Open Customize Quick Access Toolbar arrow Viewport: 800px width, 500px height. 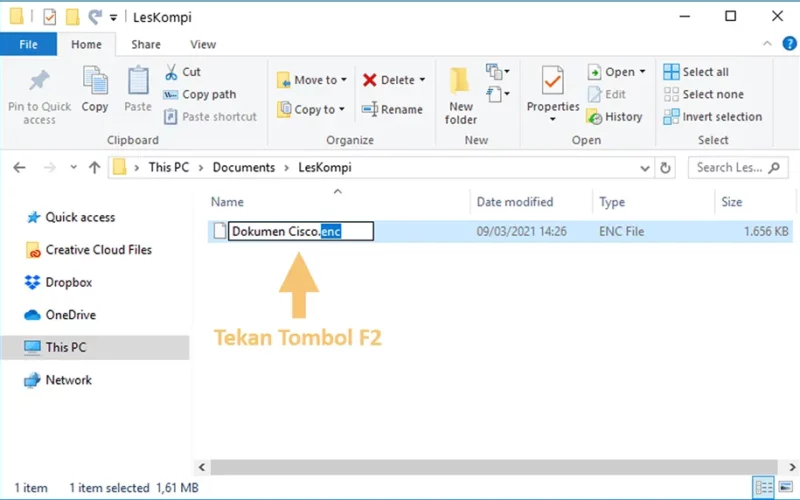coord(113,18)
